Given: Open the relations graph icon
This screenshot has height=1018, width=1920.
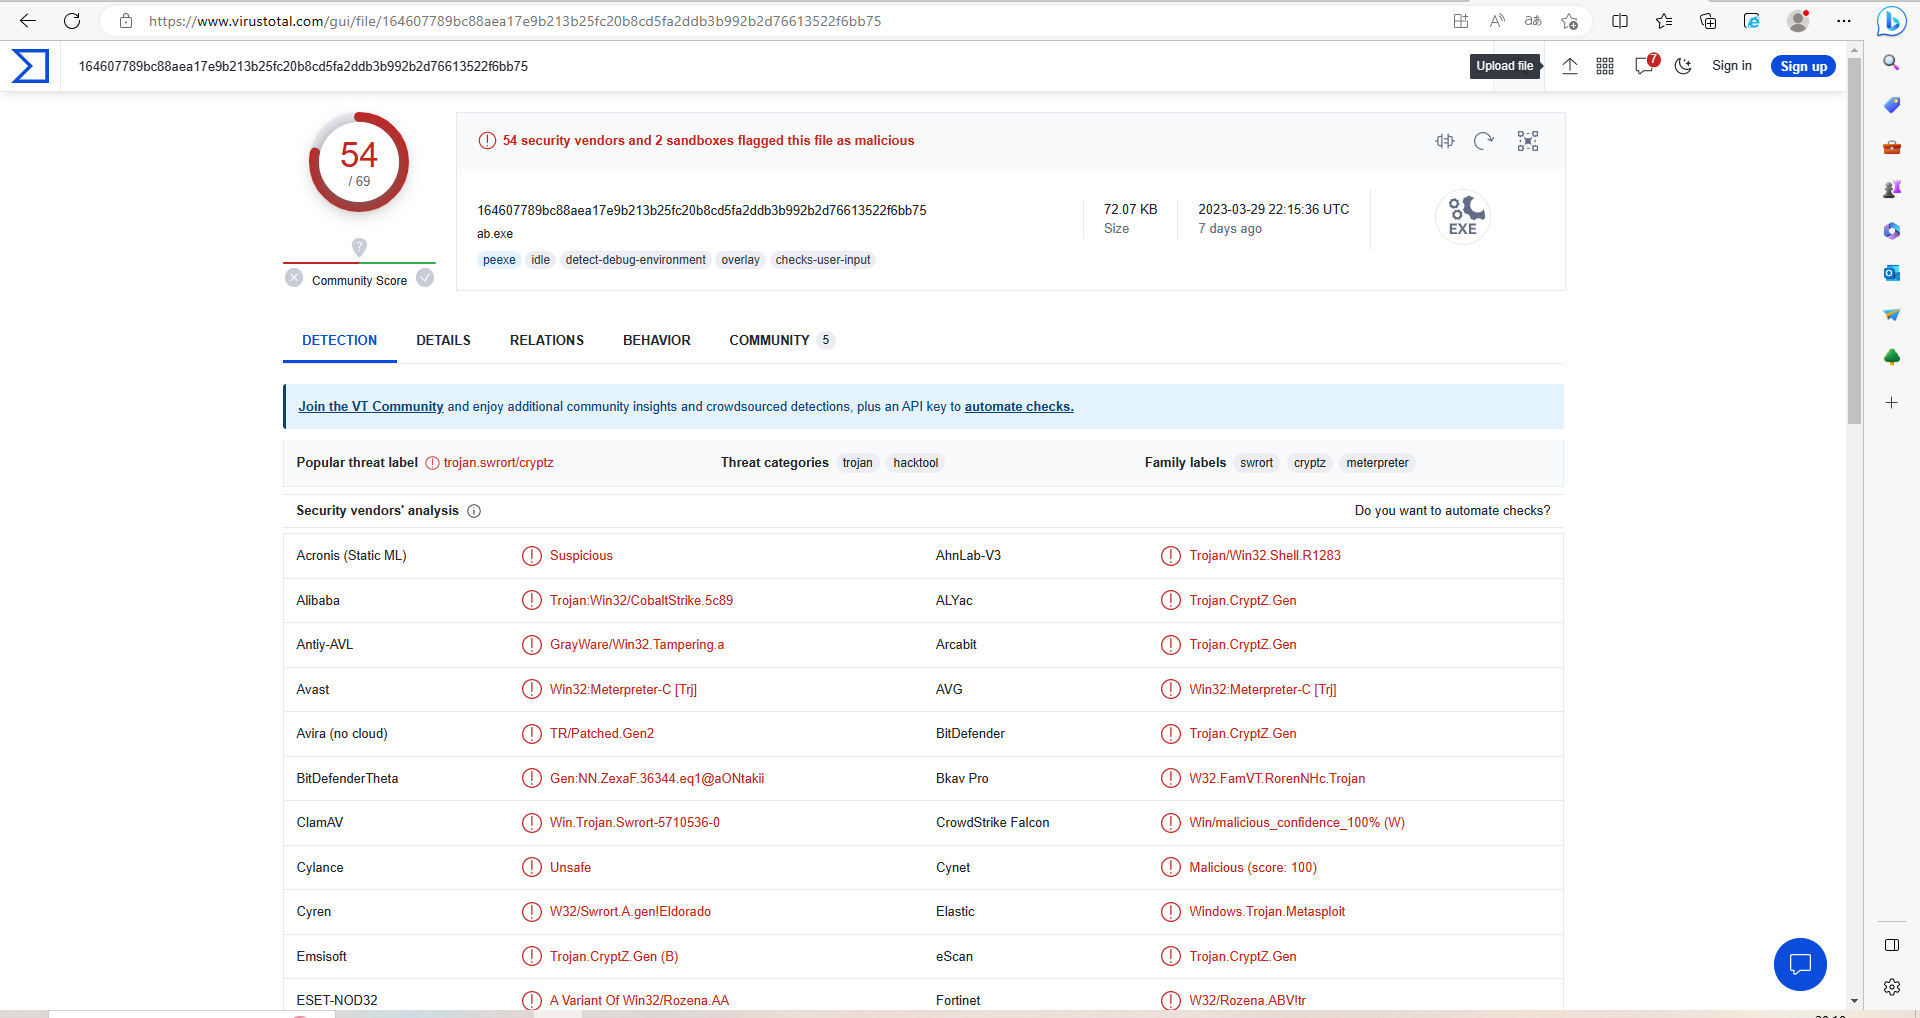Looking at the screenshot, I should pos(1528,141).
